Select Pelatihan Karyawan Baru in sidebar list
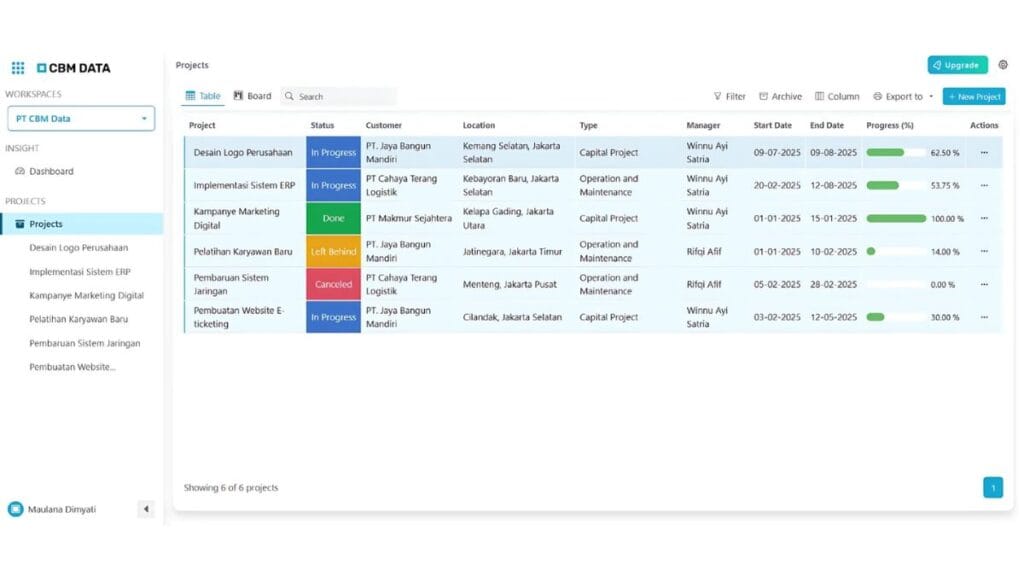 [x=78, y=319]
